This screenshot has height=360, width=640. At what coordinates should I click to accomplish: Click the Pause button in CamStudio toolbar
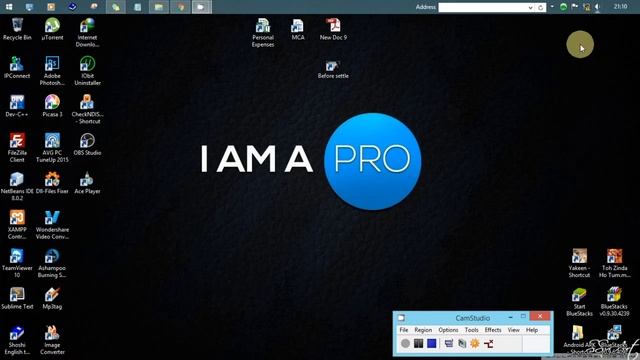418,343
